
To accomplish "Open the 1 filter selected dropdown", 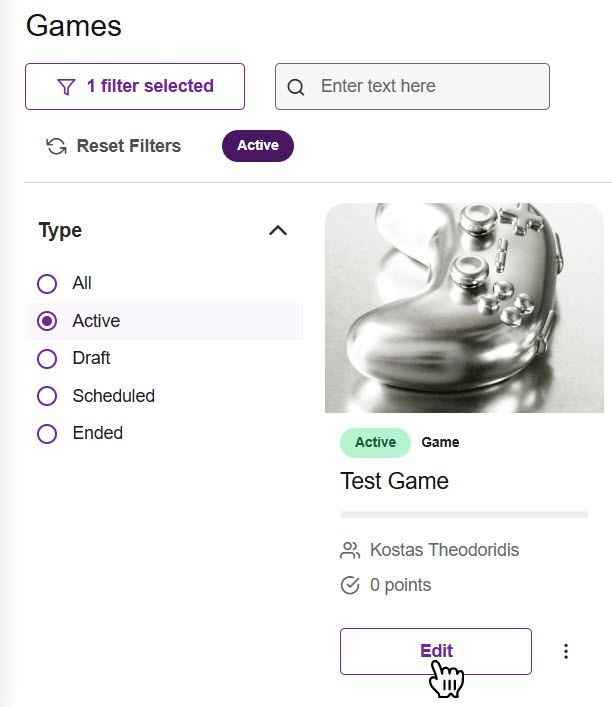I will [135, 87].
